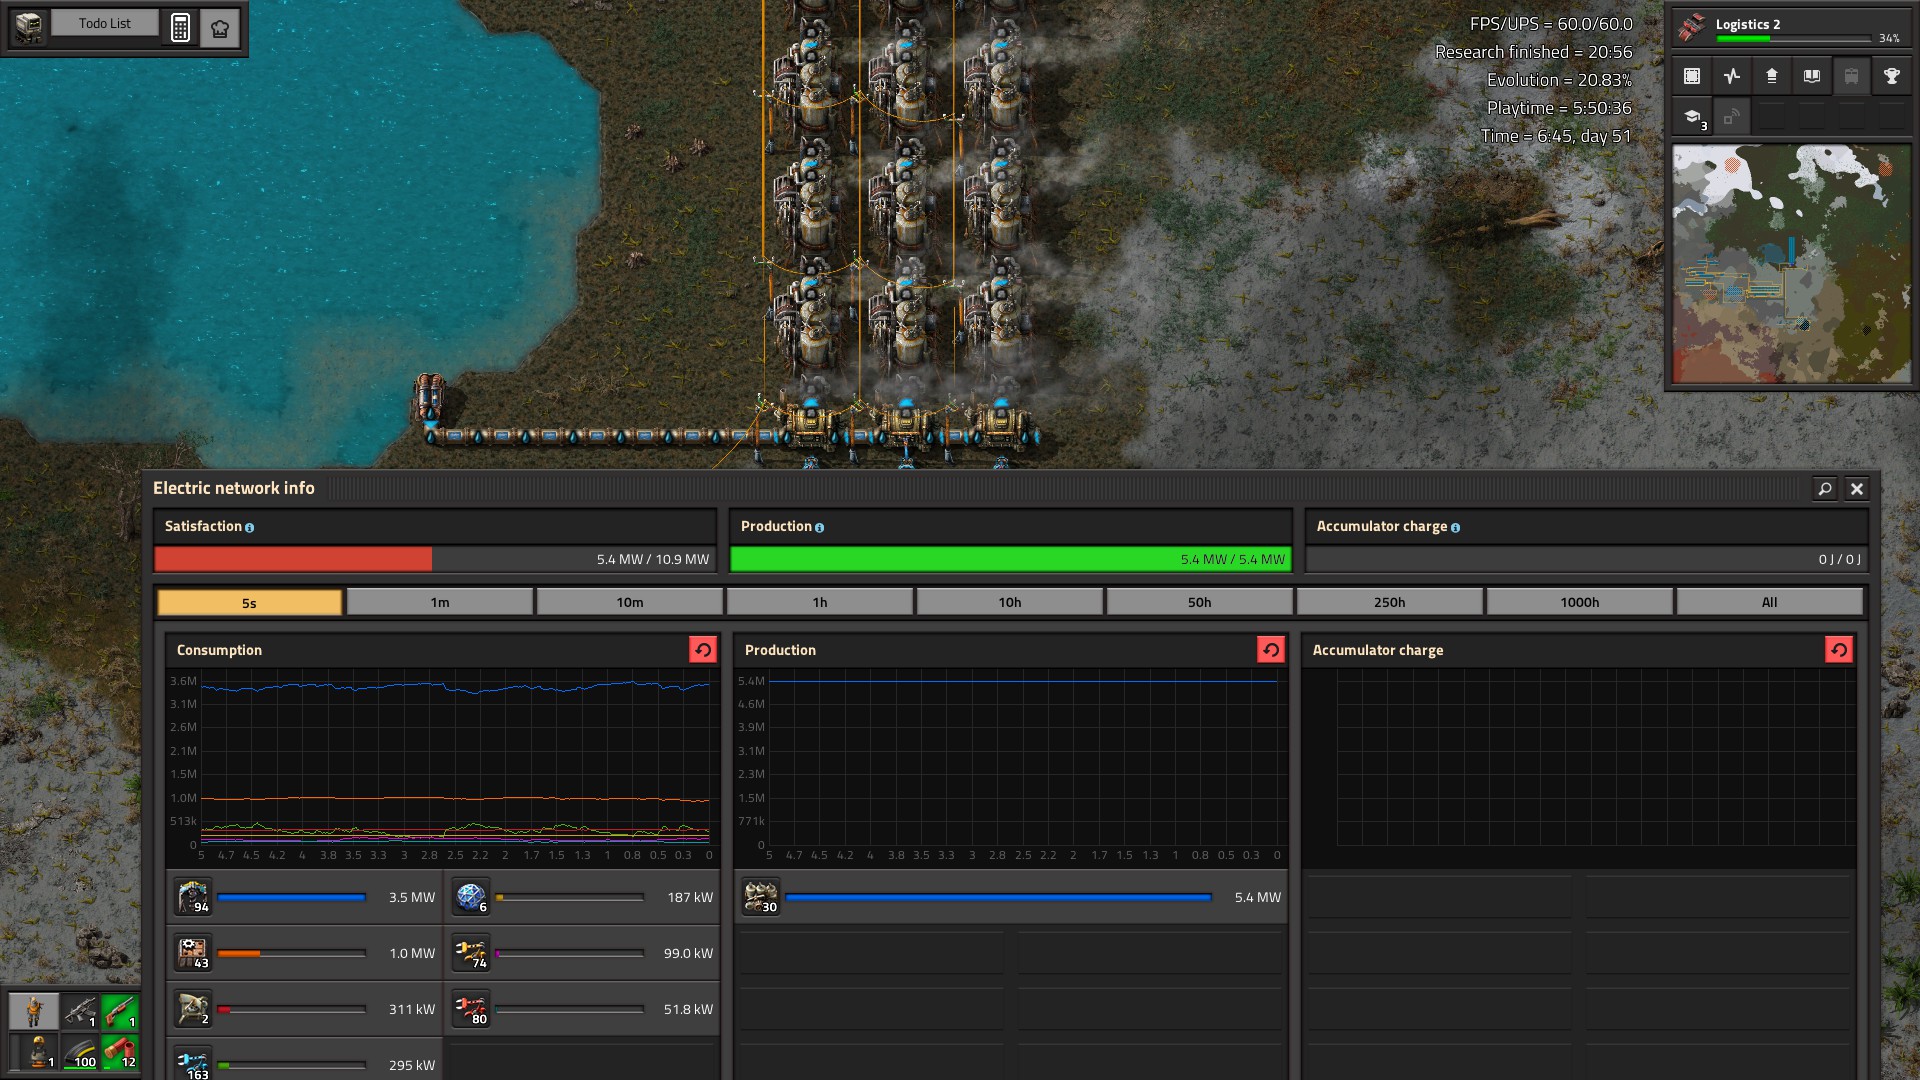Click the search magnifier in network info
Screen dimensions: 1920x1080
1825,489
